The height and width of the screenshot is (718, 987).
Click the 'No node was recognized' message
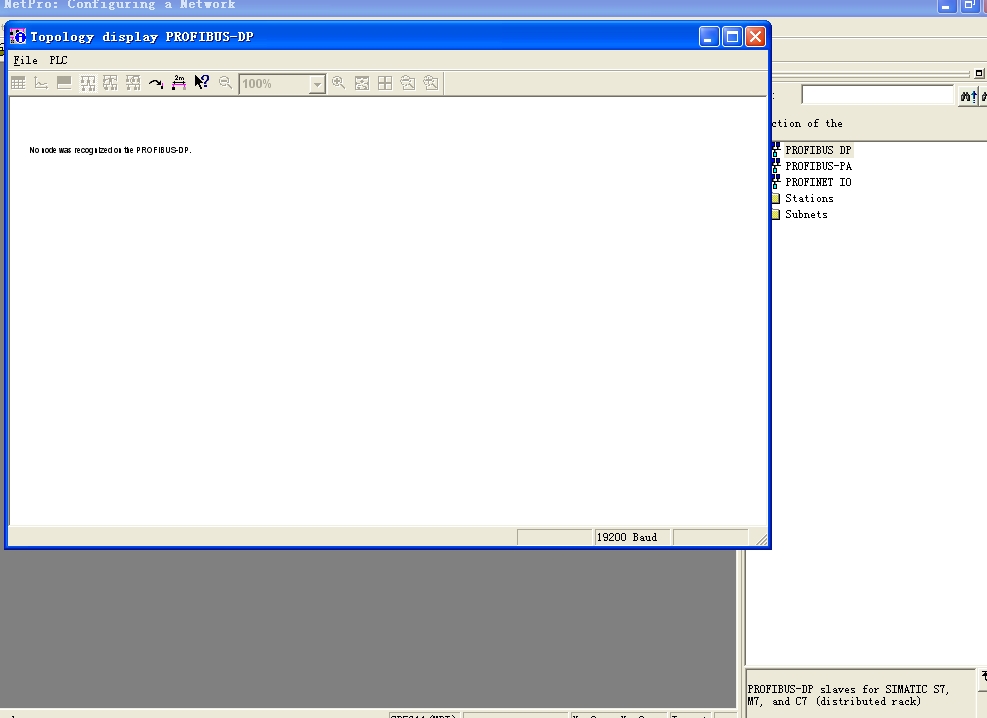click(x=110, y=150)
